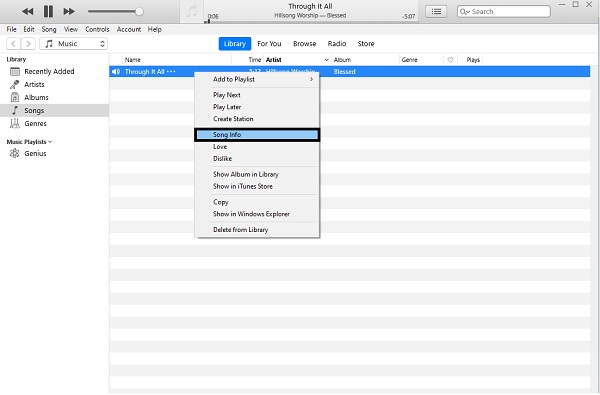The width and height of the screenshot is (600, 395).
Task: Click the heart Love column header
Action: [450, 60]
